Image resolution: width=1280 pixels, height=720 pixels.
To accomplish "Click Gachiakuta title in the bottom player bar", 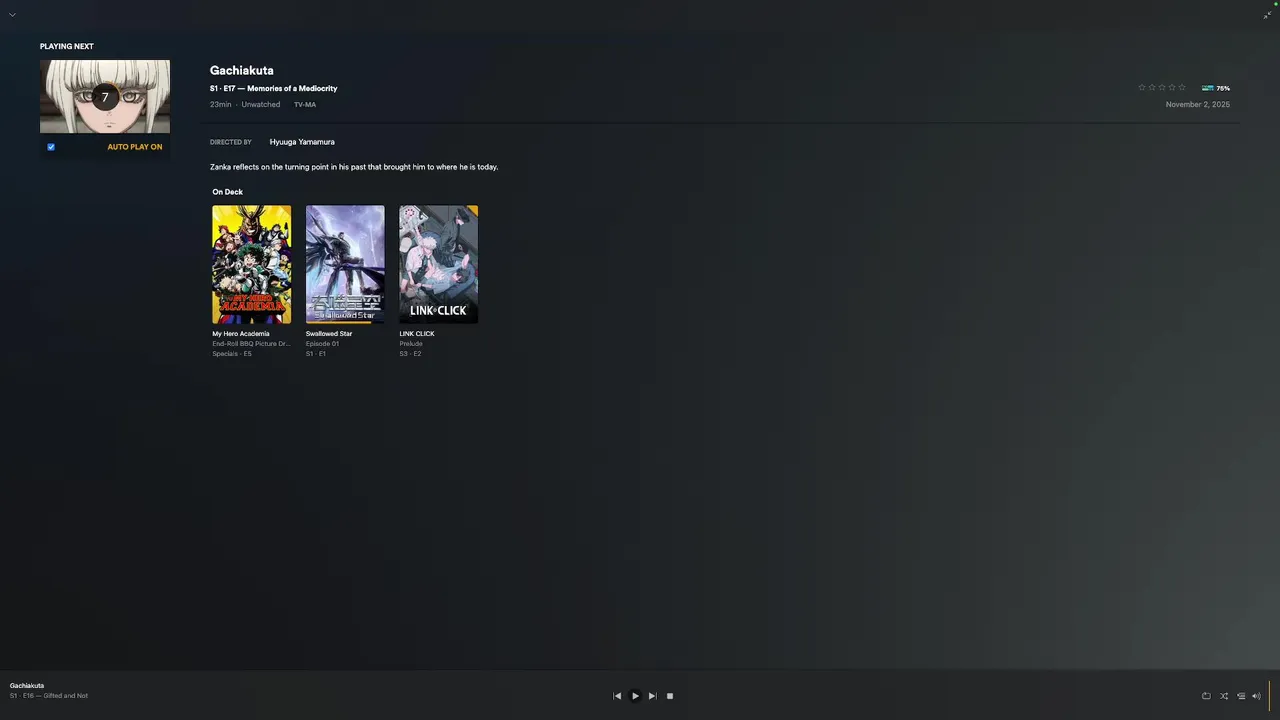I will tap(27, 686).
